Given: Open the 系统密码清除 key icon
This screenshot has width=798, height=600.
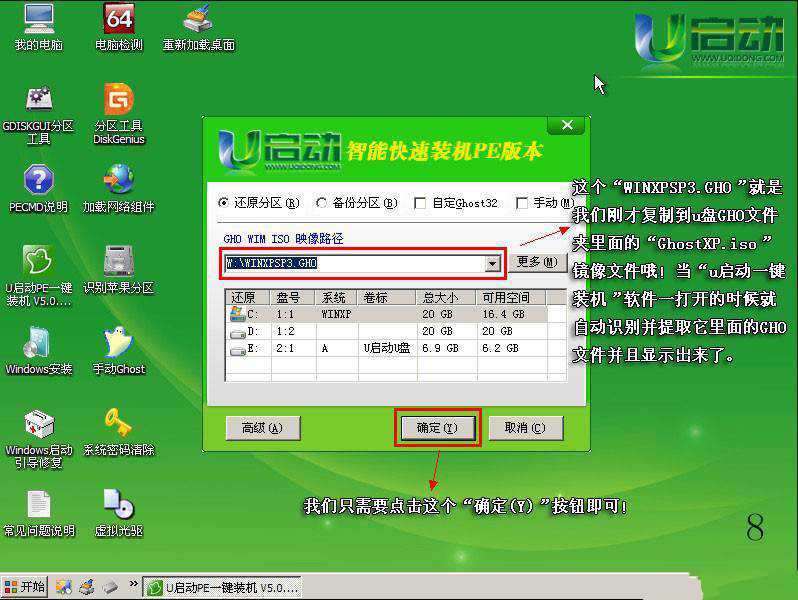Looking at the screenshot, I should tap(119, 424).
